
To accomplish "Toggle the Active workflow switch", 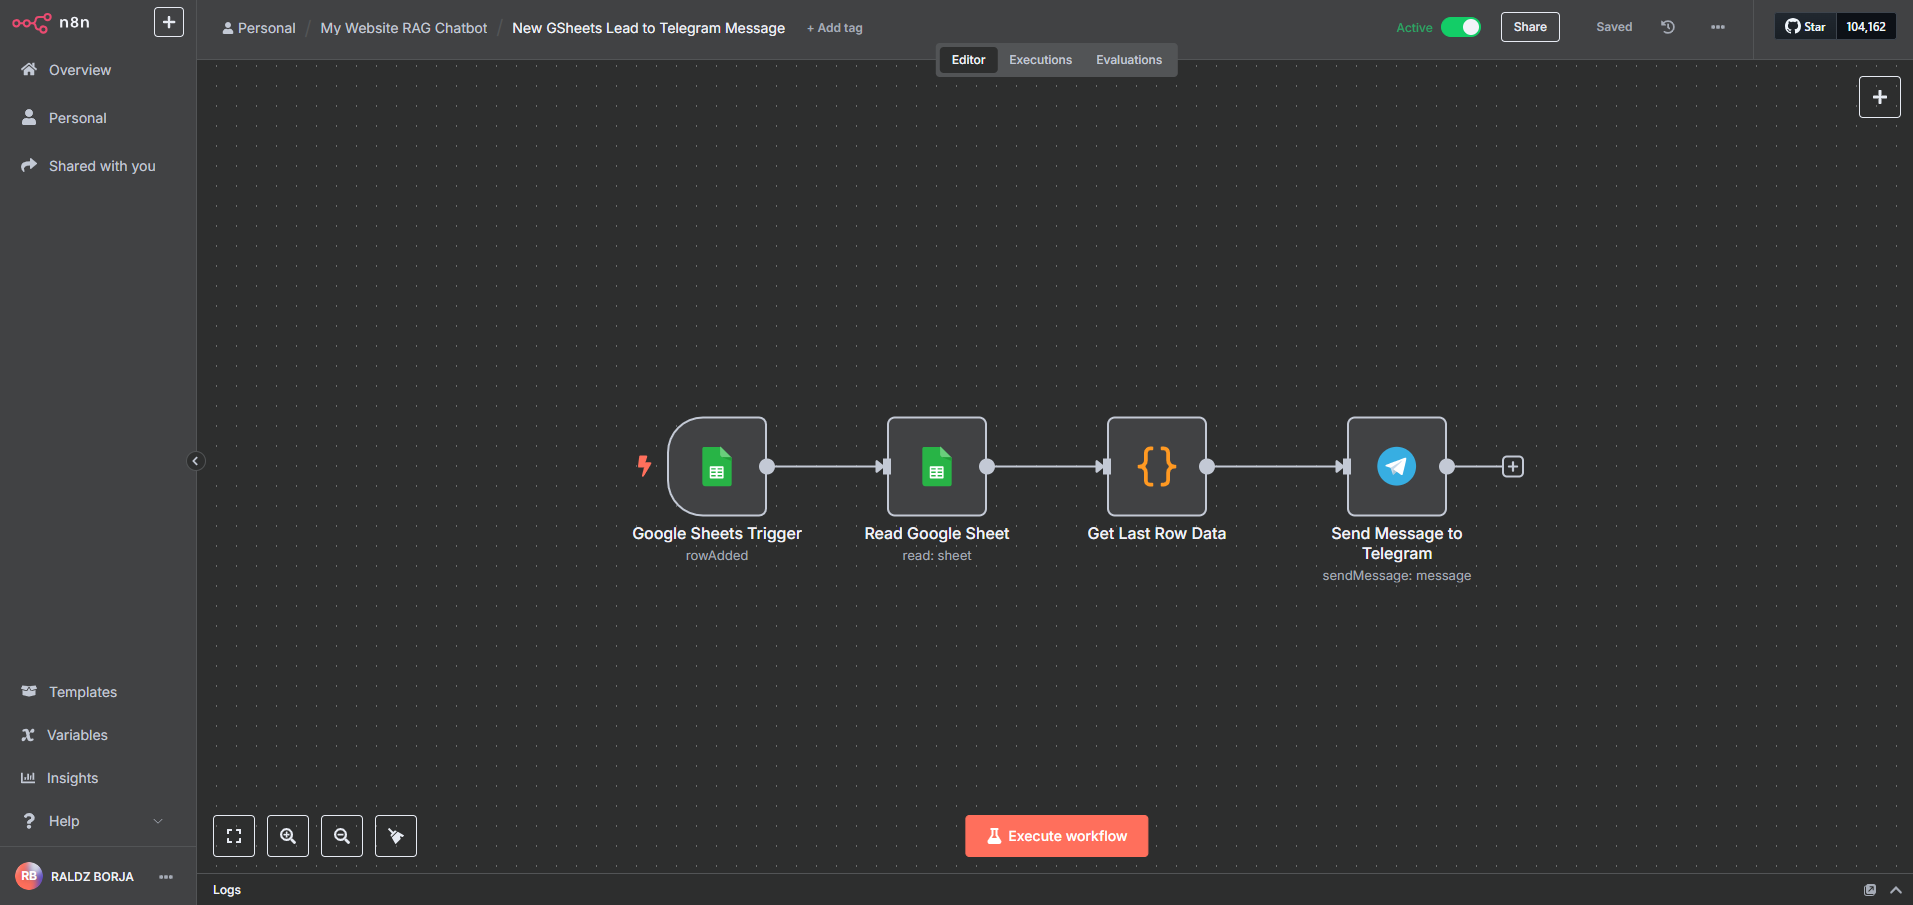I will 1461,27.
